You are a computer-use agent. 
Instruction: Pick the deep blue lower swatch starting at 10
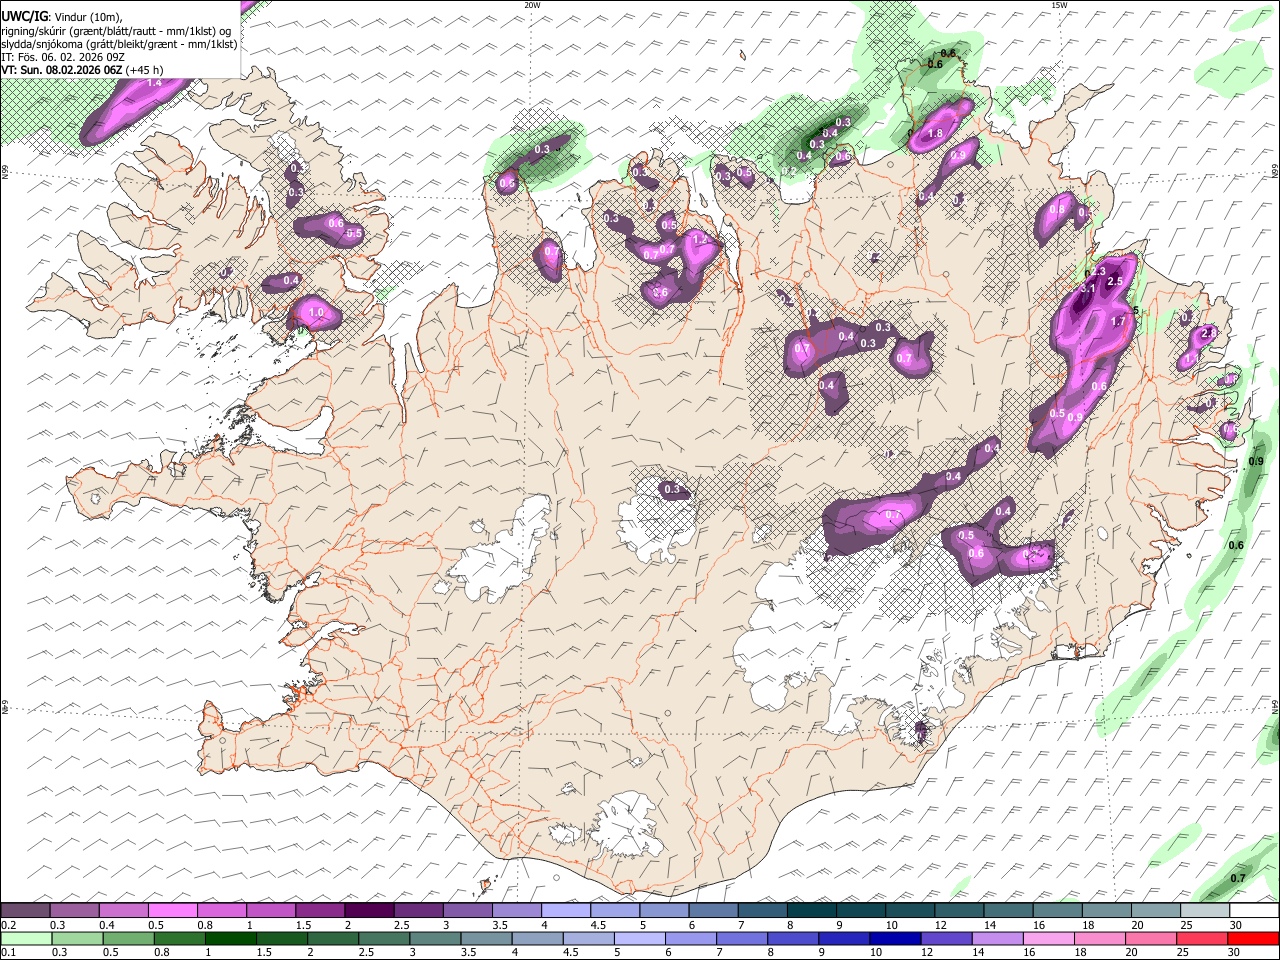pos(895,938)
